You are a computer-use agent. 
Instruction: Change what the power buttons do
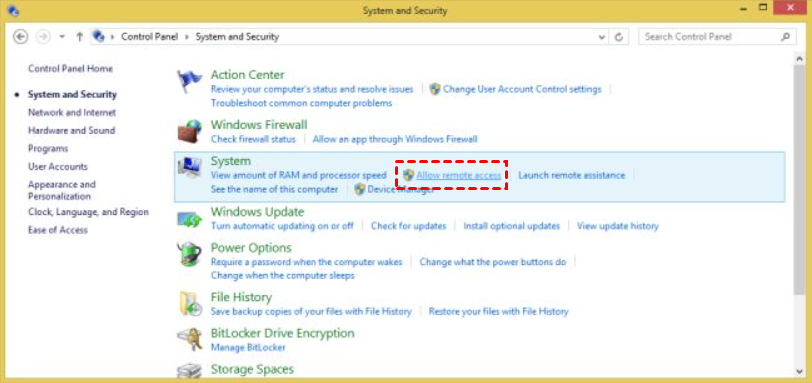[x=493, y=262]
